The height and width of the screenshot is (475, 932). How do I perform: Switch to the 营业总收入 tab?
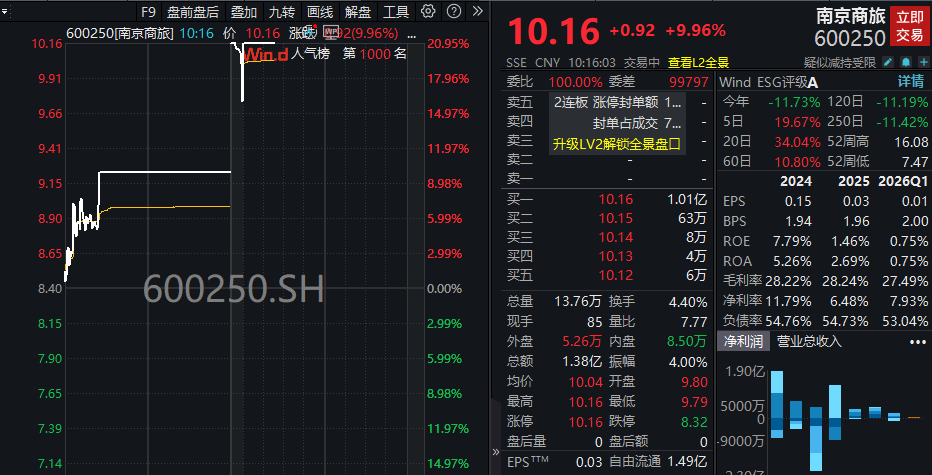(810, 341)
